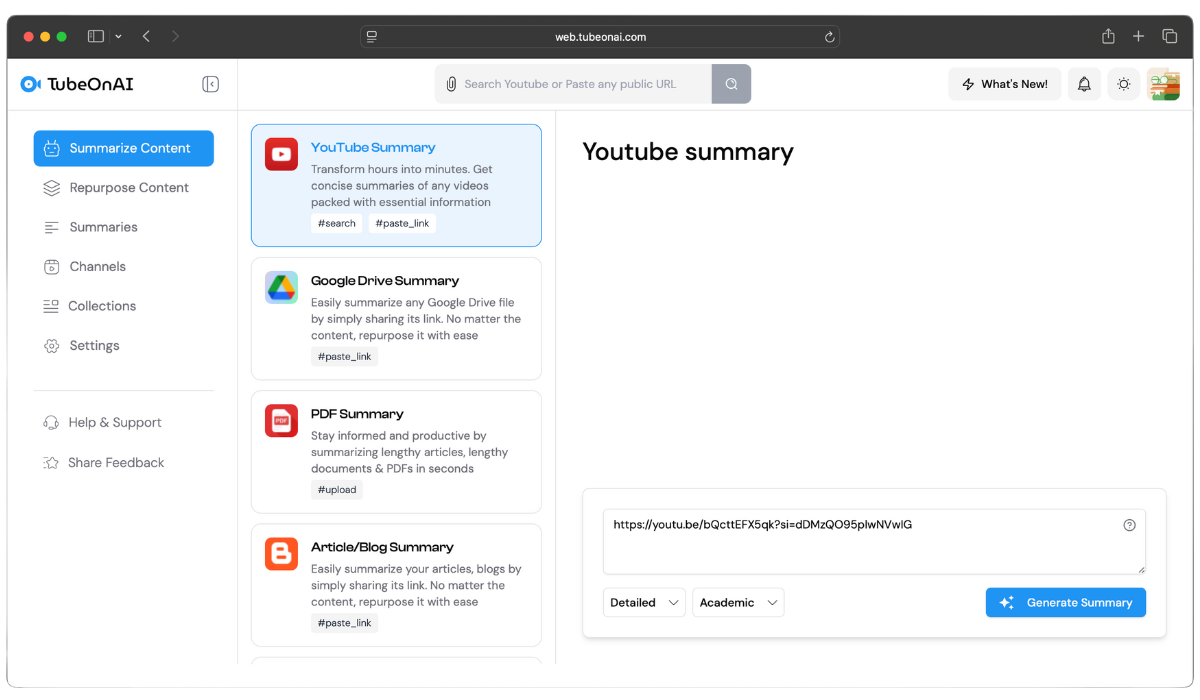Click the YouTube red play icon

coord(281,154)
